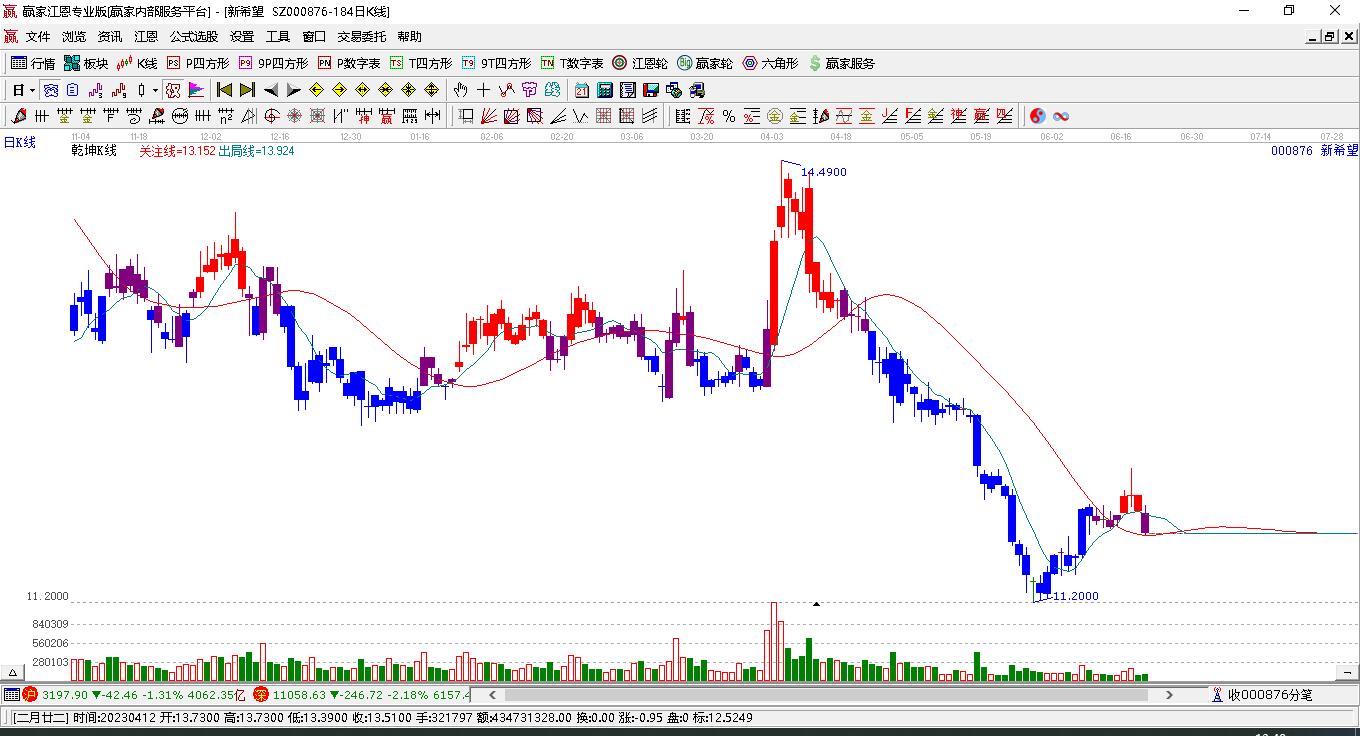Select the crosshair cursor tool

point(484,90)
